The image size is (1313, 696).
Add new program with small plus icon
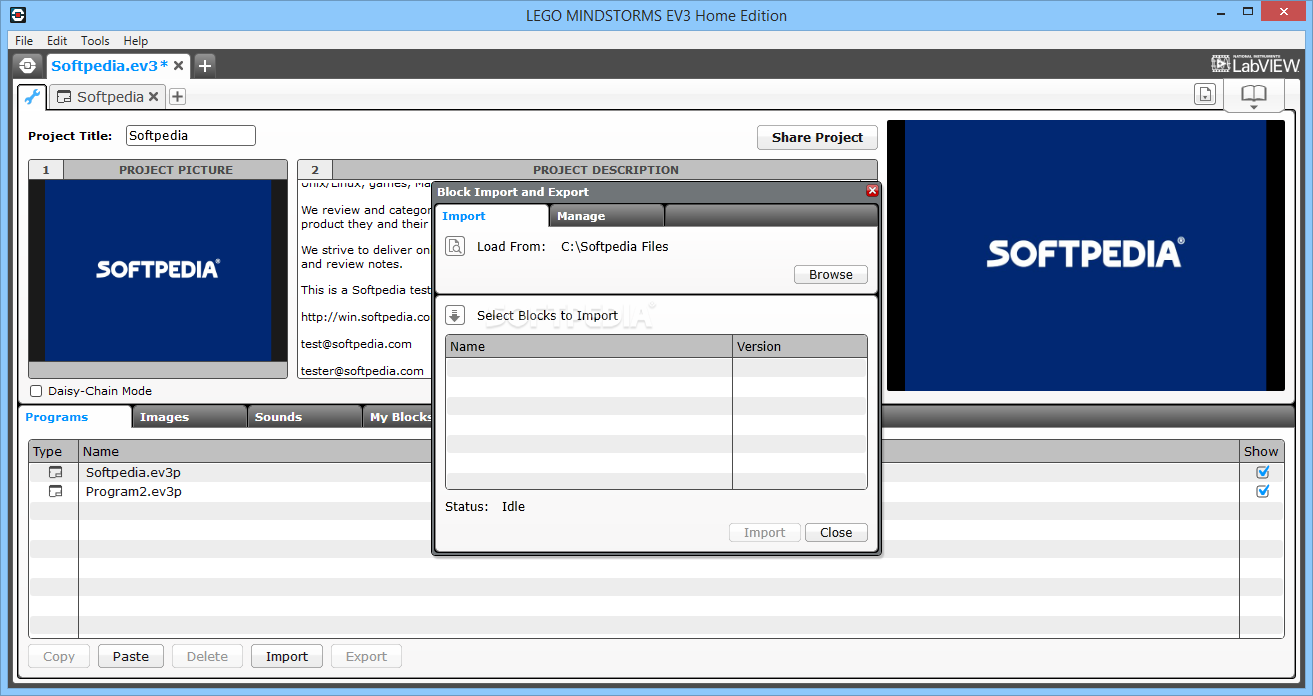pyautogui.click(x=177, y=97)
